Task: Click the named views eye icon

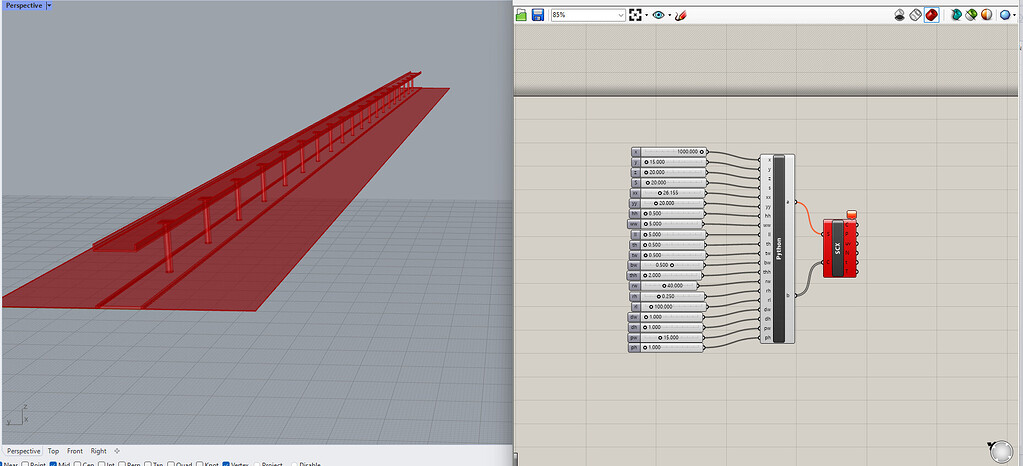Action: click(x=658, y=15)
